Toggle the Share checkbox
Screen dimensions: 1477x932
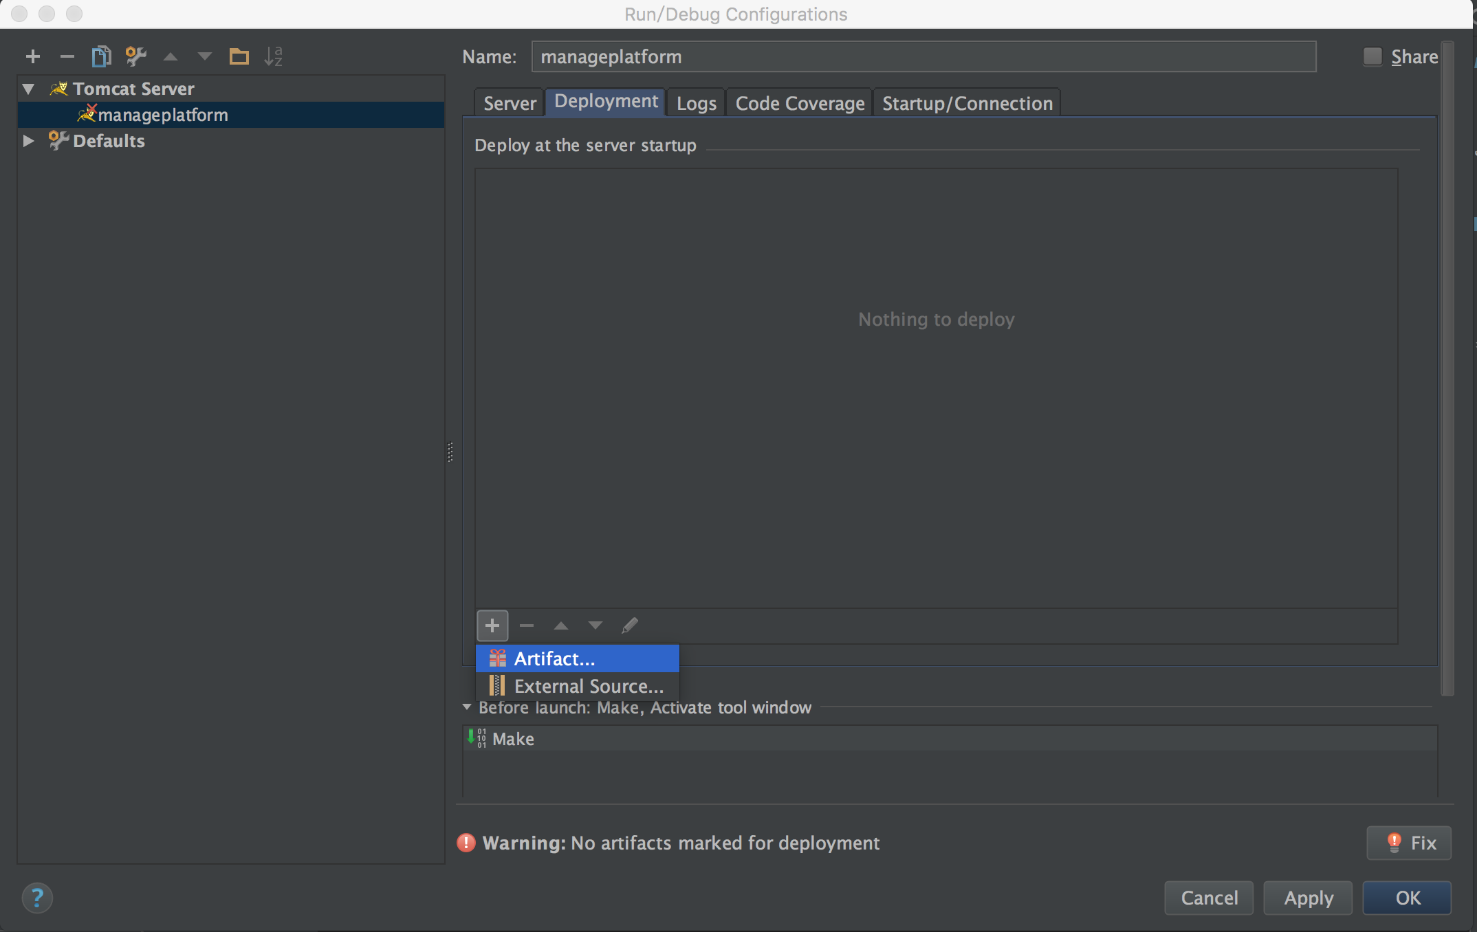[x=1373, y=57]
